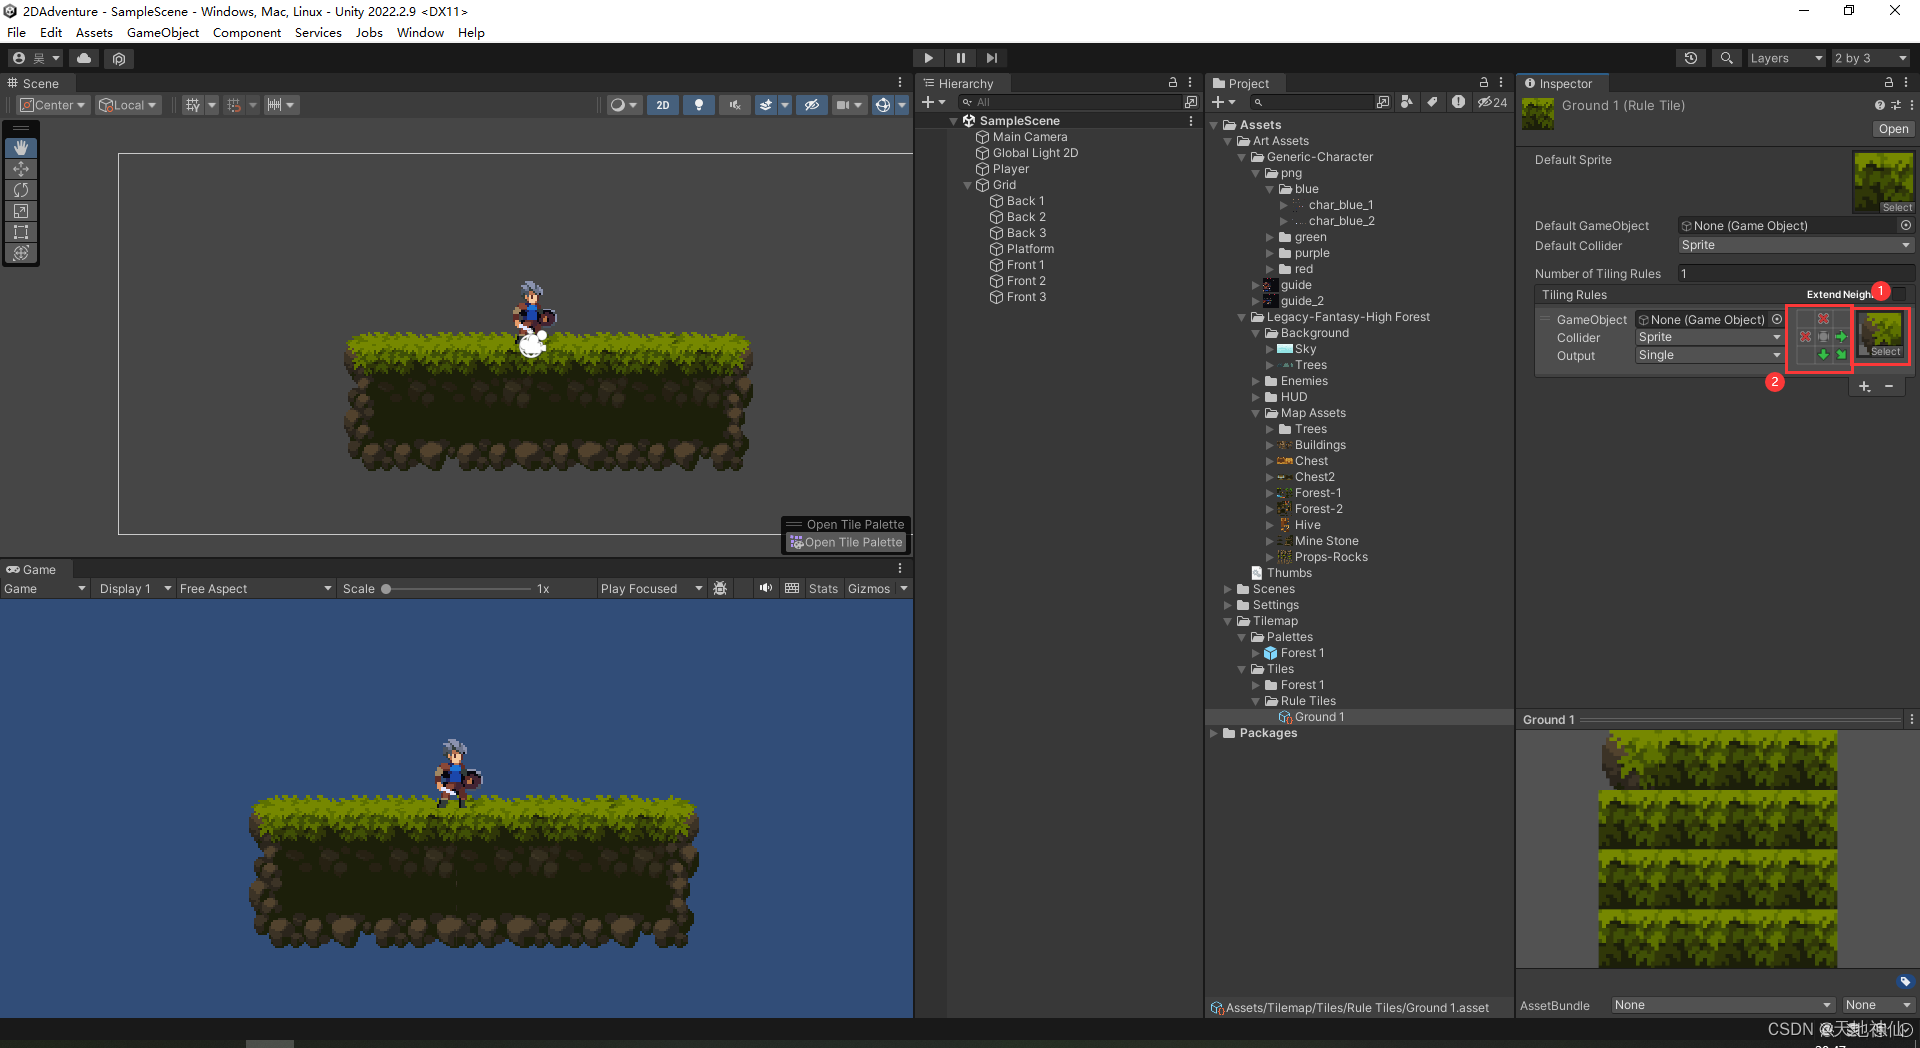Open the Default Collider dropdown
This screenshot has height=1048, width=1920.
(1796, 245)
